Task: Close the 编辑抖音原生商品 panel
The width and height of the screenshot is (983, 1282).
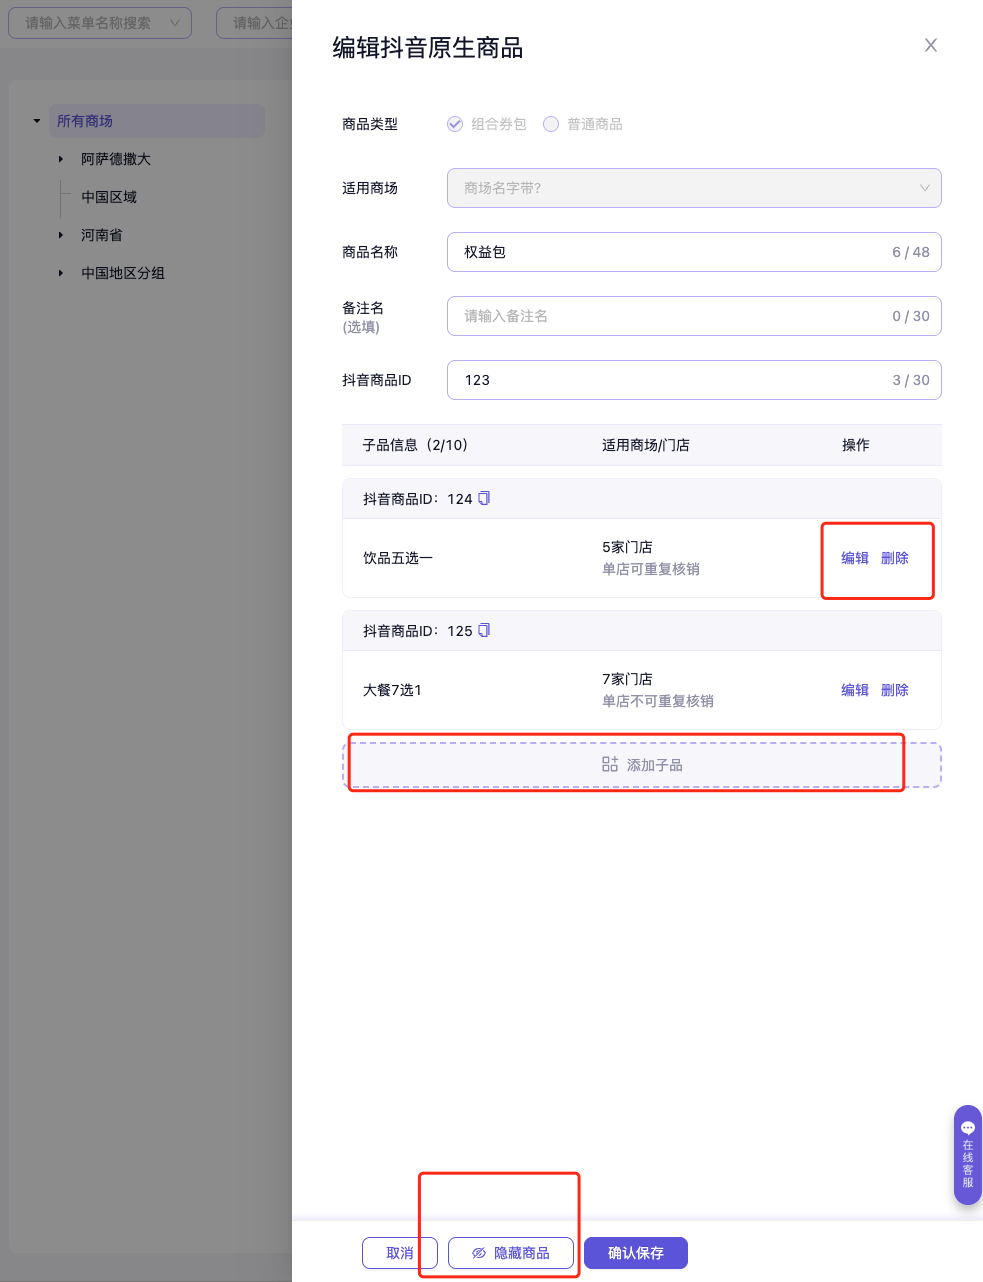Action: [930, 45]
